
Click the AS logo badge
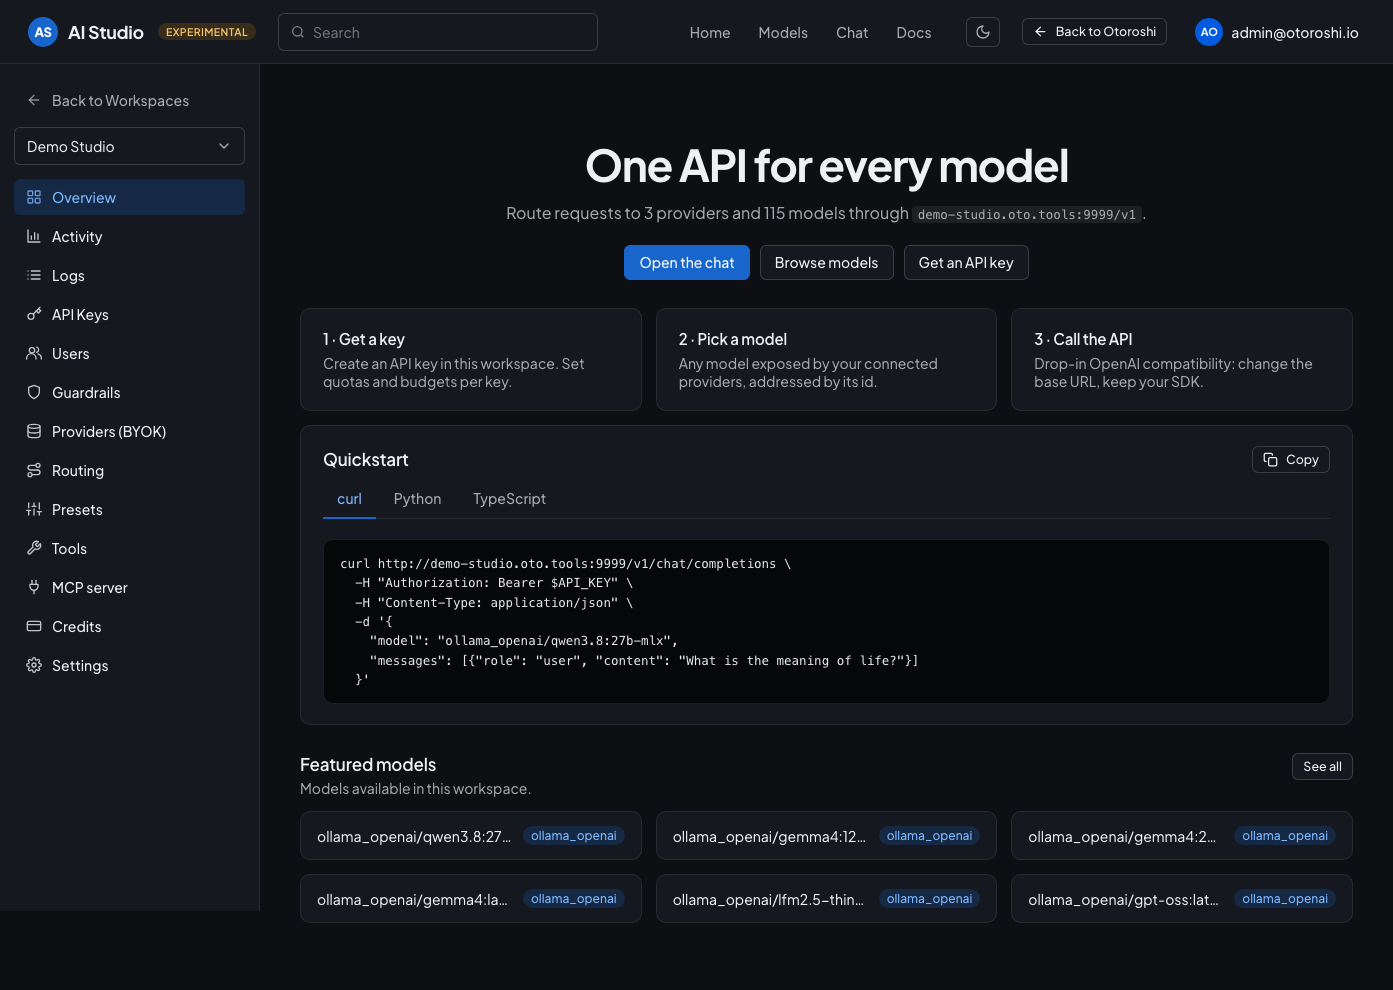[43, 32]
